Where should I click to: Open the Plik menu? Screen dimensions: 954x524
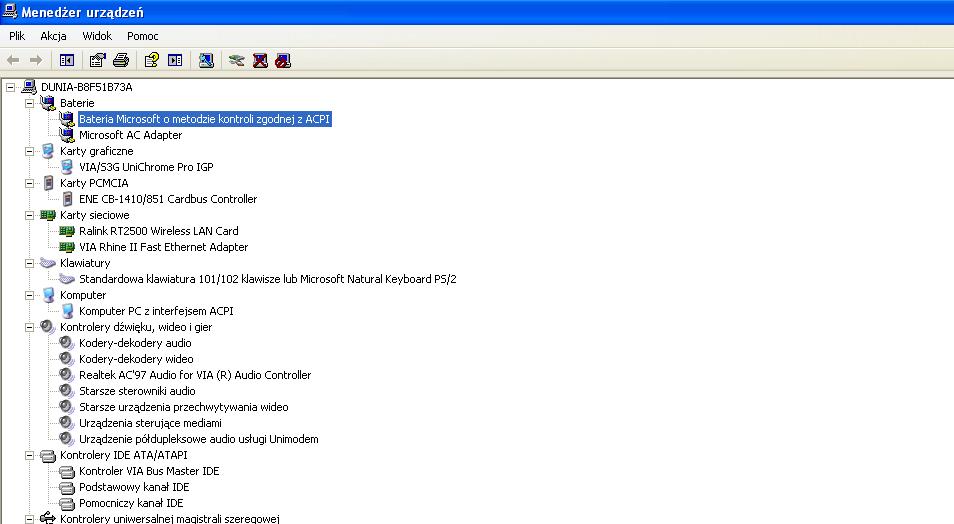17,36
